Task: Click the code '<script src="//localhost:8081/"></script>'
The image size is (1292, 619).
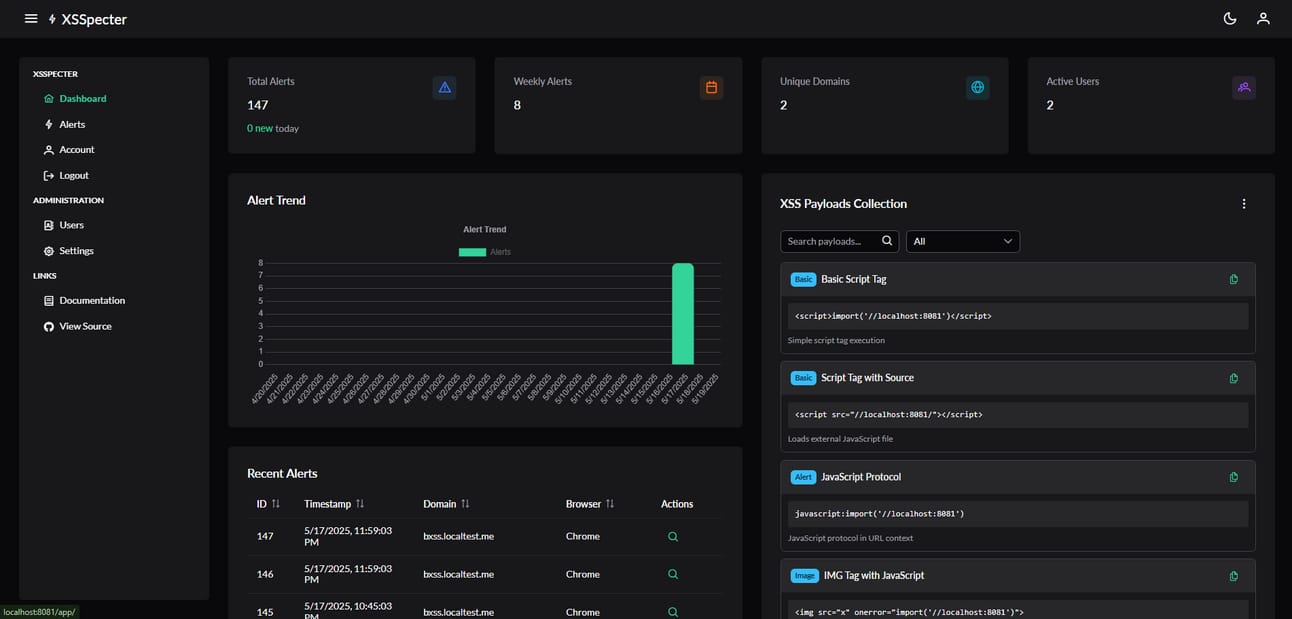Action: (889, 415)
